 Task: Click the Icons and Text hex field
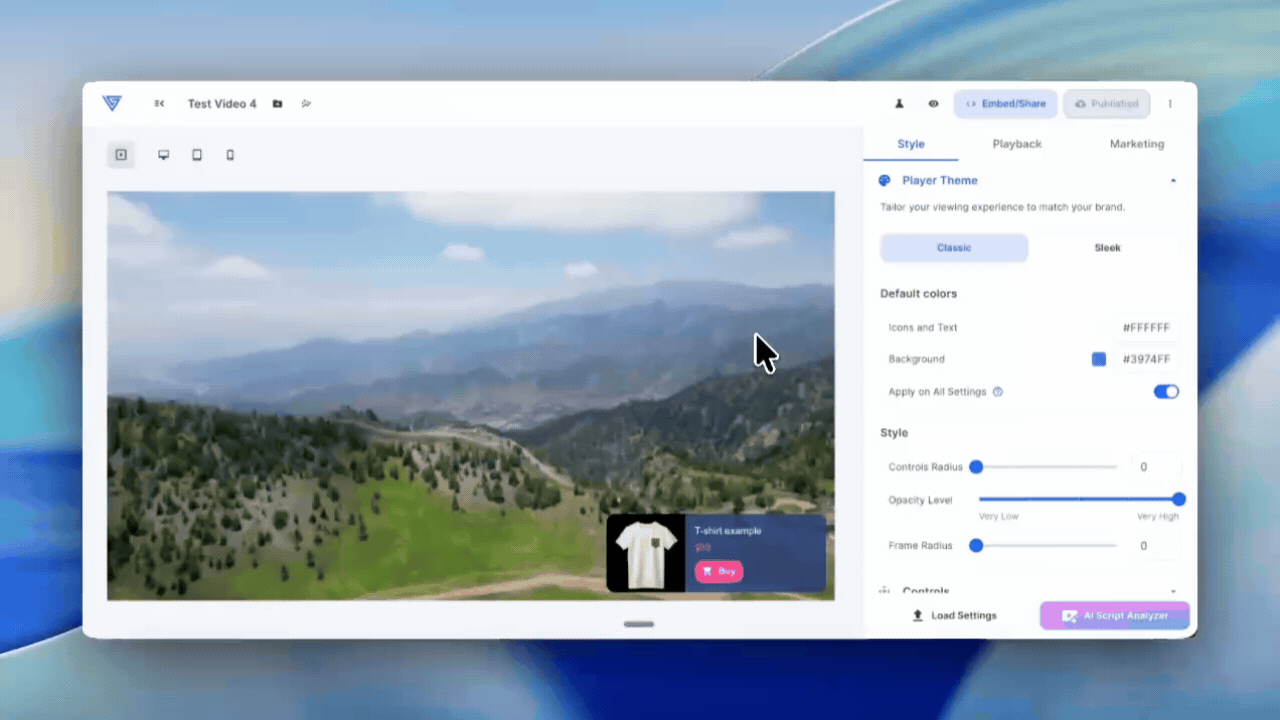1148,328
